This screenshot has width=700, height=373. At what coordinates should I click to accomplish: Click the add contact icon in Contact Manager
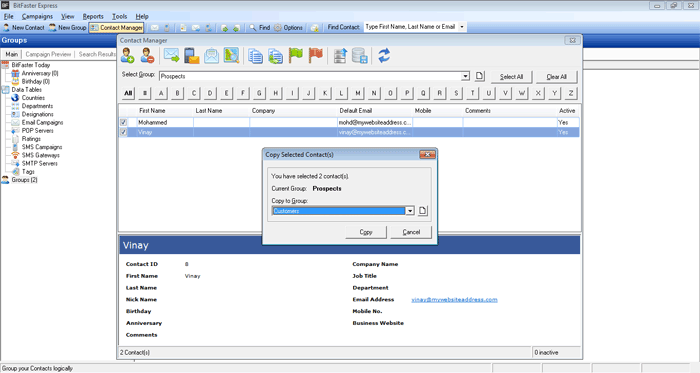(x=127, y=56)
